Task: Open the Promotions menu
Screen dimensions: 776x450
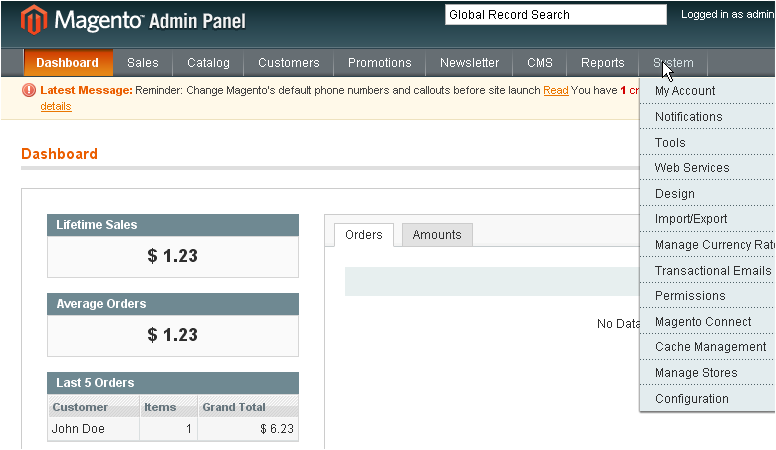Action: (x=380, y=63)
